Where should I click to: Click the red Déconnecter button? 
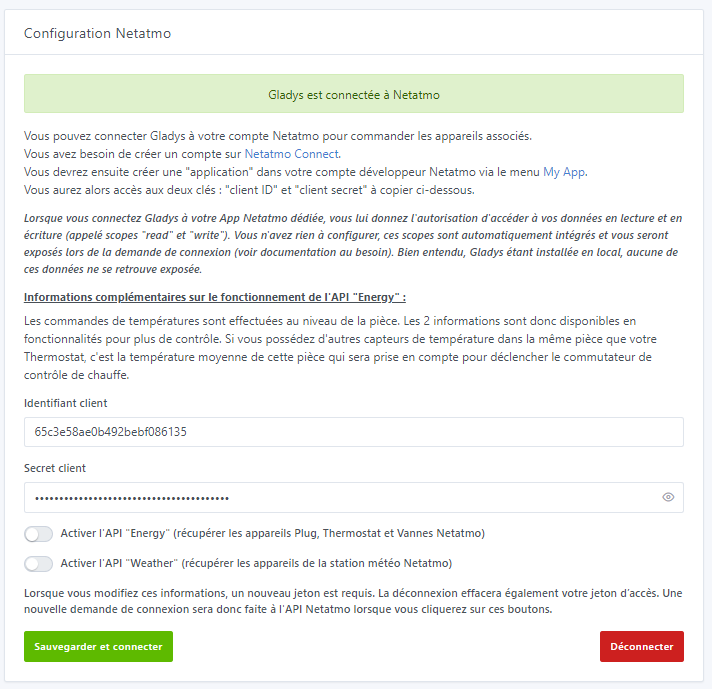tap(641, 646)
